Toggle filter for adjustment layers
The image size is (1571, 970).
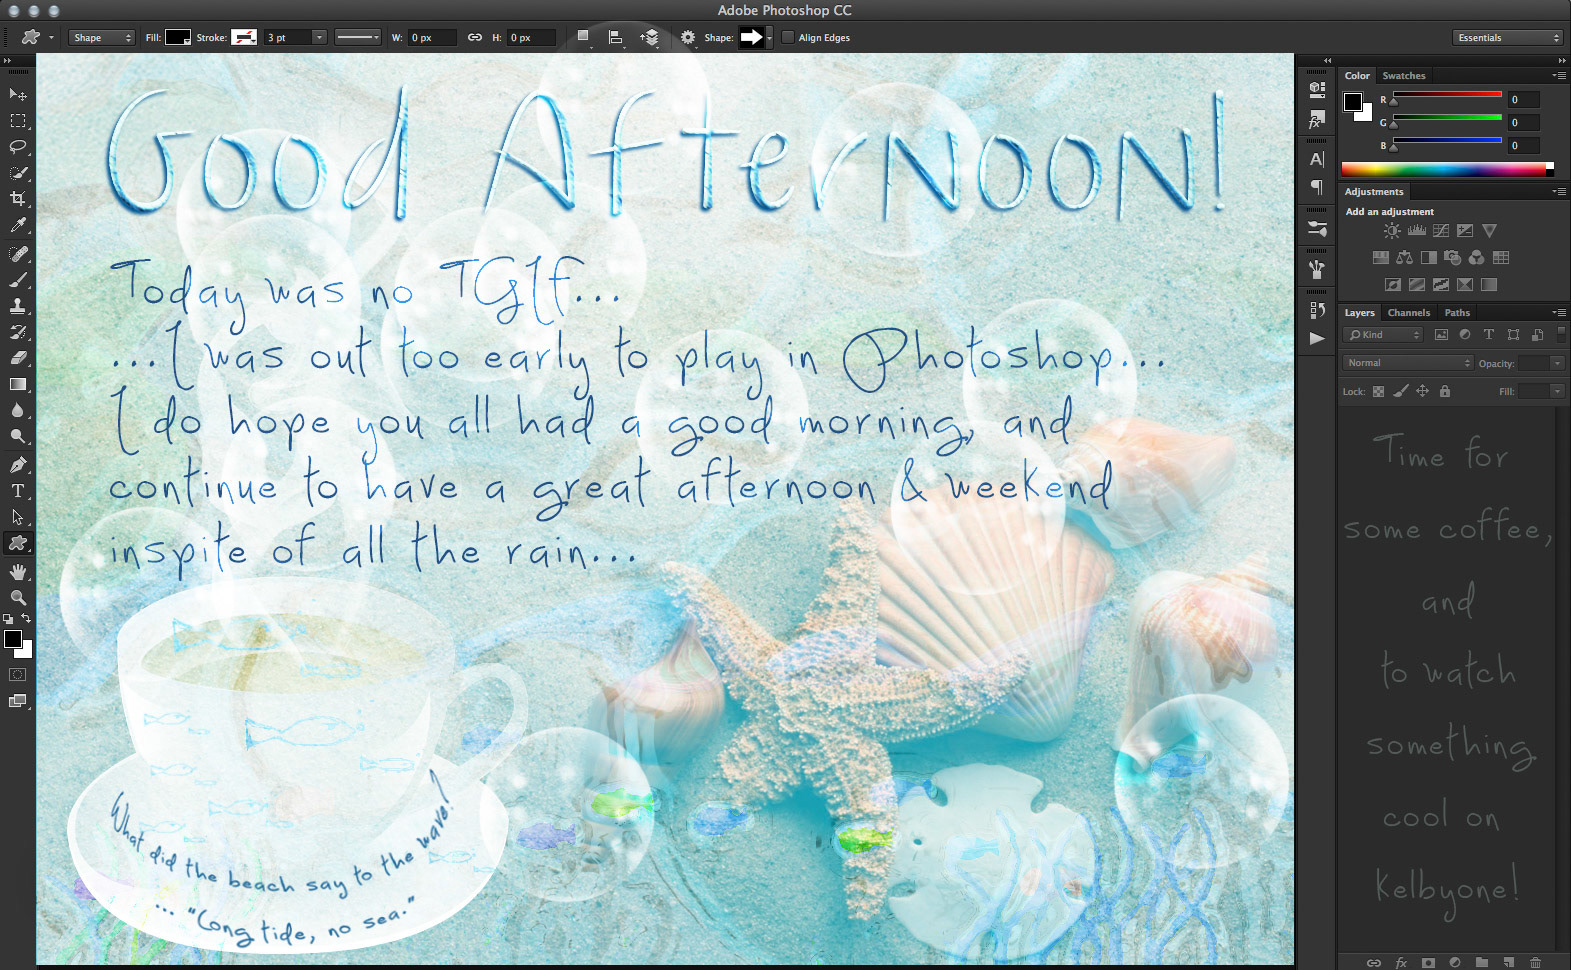click(1465, 335)
